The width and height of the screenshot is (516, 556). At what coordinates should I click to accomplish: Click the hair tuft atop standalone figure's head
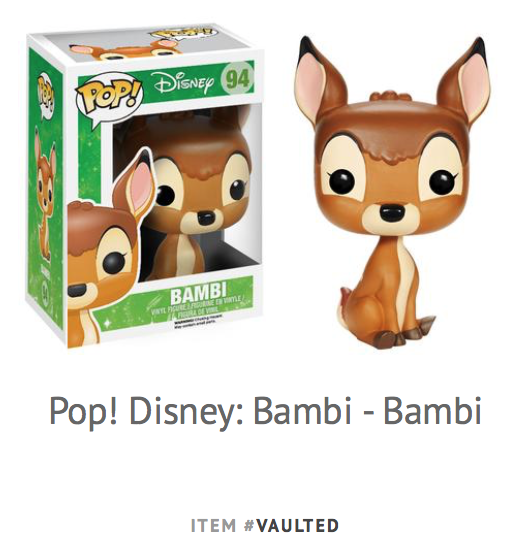click(x=388, y=97)
